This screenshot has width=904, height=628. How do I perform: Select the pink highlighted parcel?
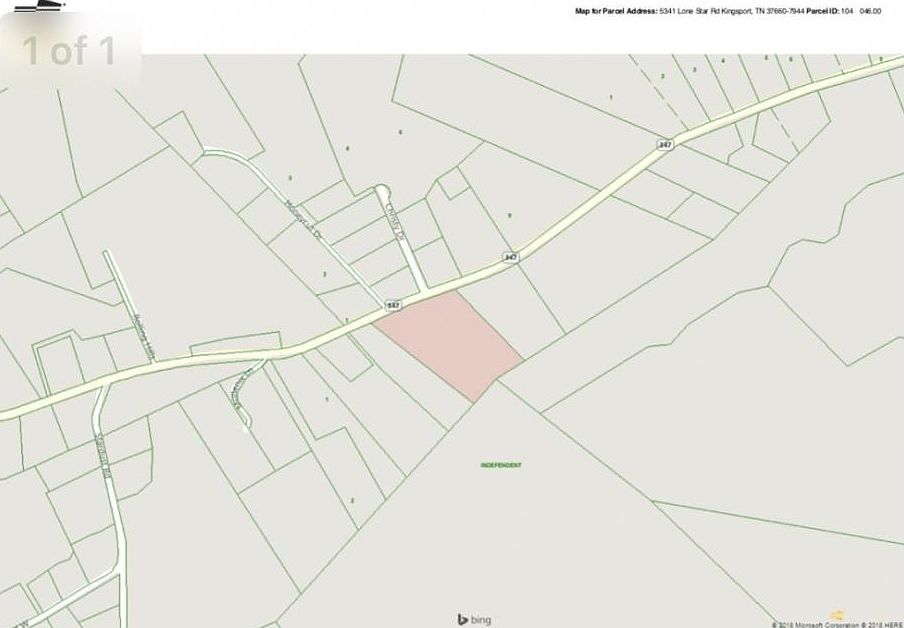point(451,344)
